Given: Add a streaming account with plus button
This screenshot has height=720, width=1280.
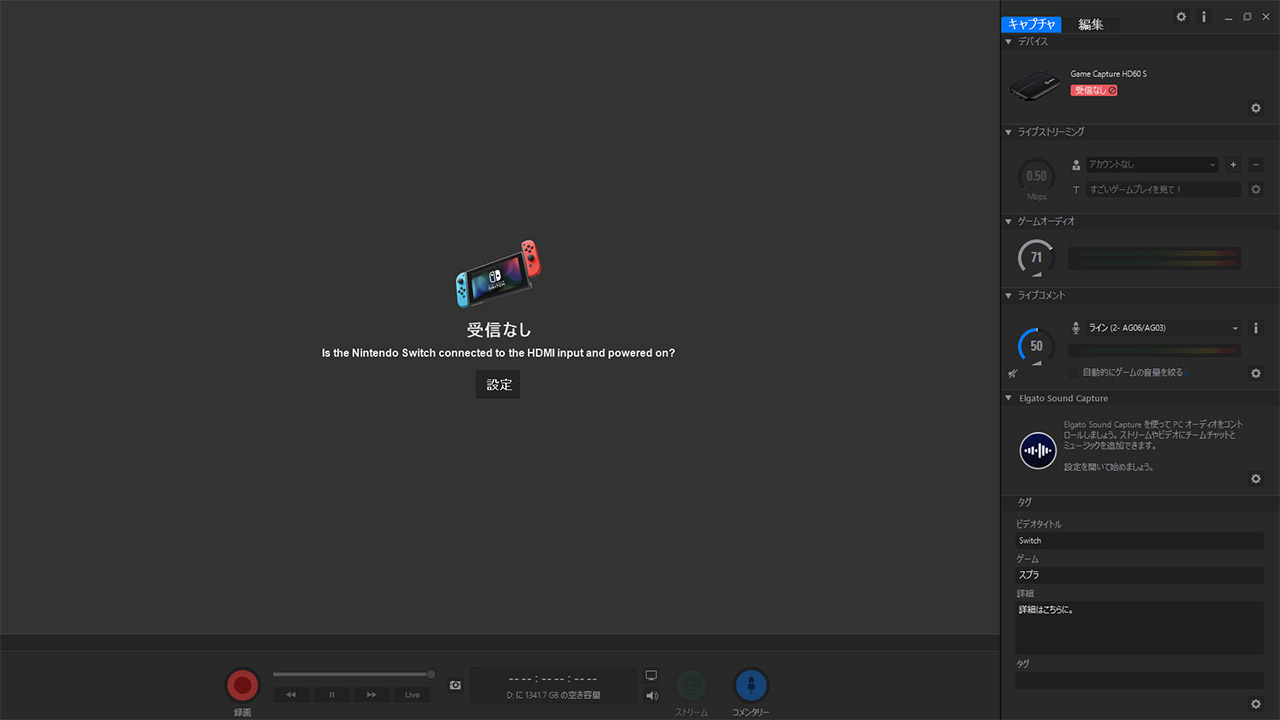Looking at the screenshot, I should [1233, 164].
